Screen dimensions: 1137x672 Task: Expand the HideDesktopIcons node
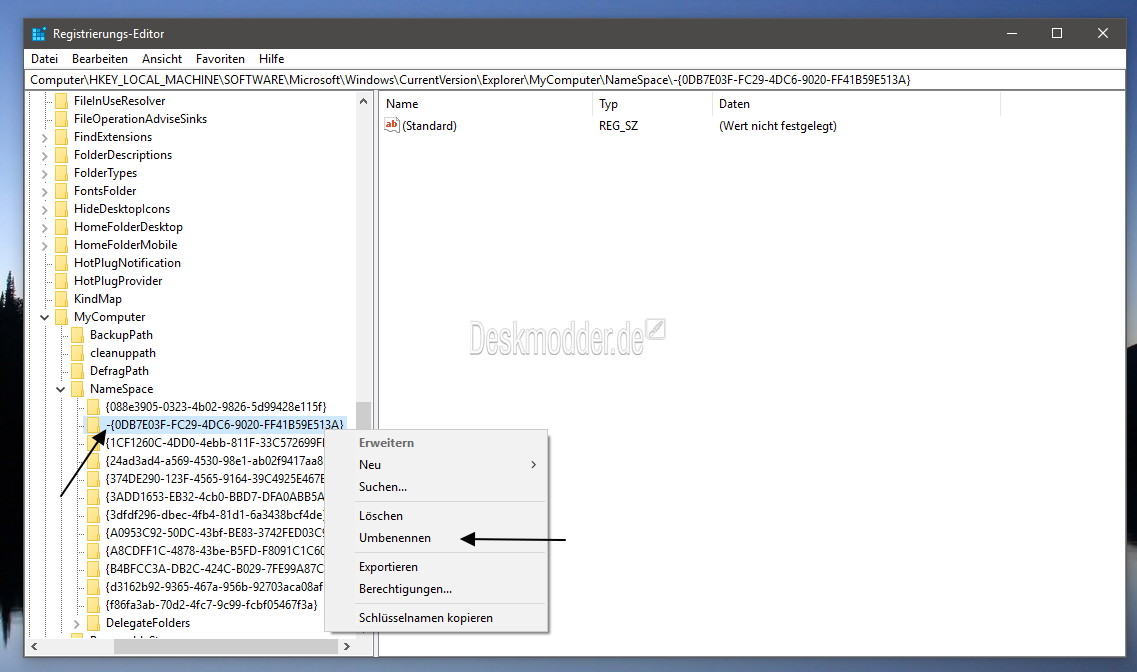pyautogui.click(x=45, y=210)
